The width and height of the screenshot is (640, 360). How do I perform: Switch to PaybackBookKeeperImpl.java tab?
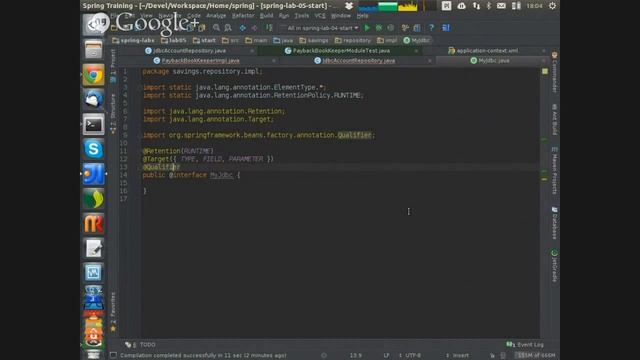200,60
